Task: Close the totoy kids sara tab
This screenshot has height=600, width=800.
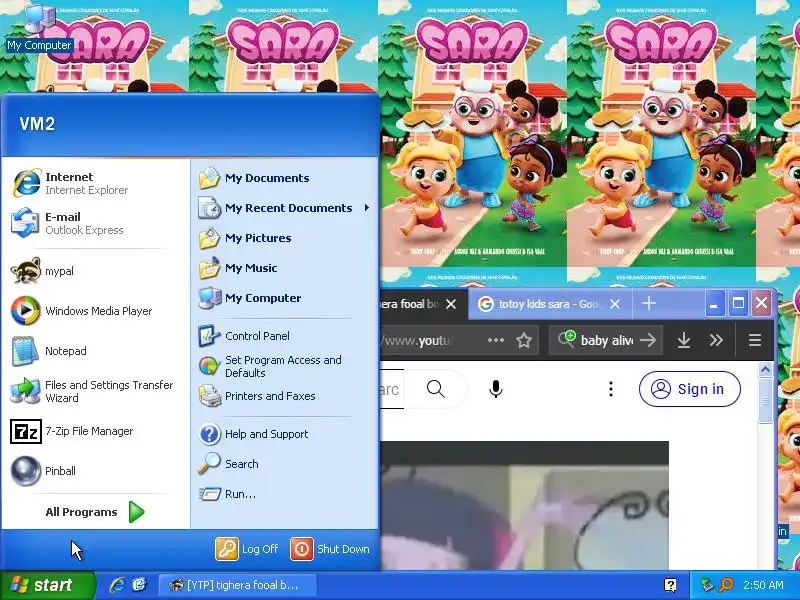Action: click(615, 304)
